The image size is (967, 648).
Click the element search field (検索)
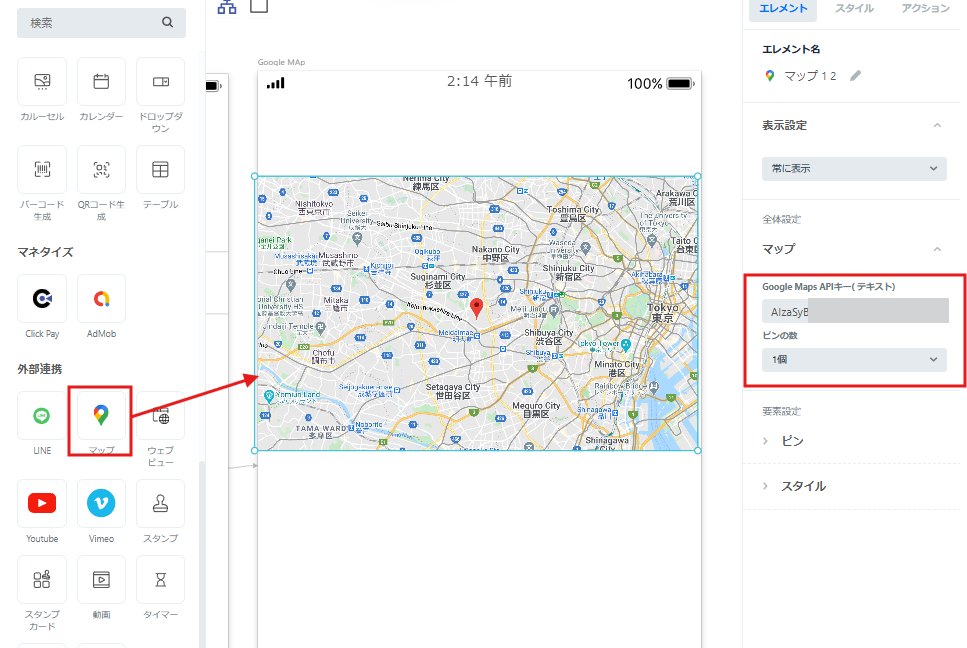pos(101,23)
